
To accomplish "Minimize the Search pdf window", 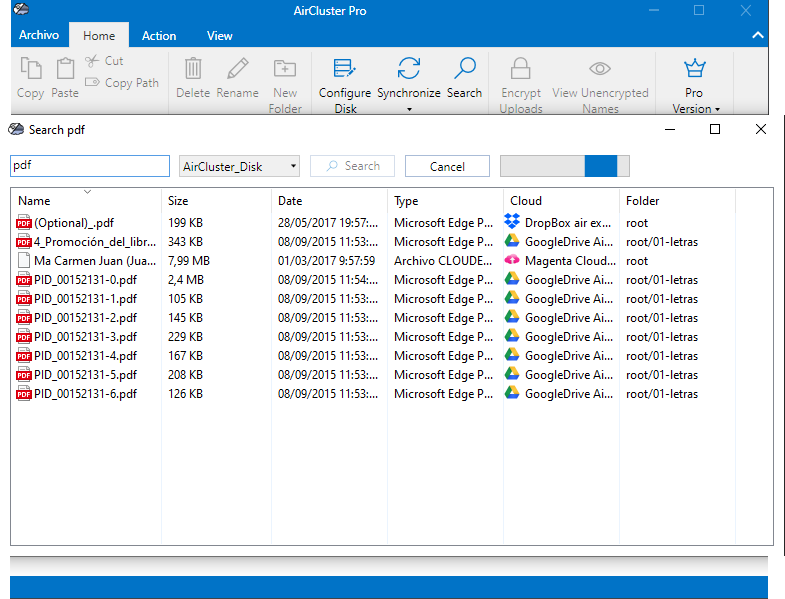I will [670, 129].
